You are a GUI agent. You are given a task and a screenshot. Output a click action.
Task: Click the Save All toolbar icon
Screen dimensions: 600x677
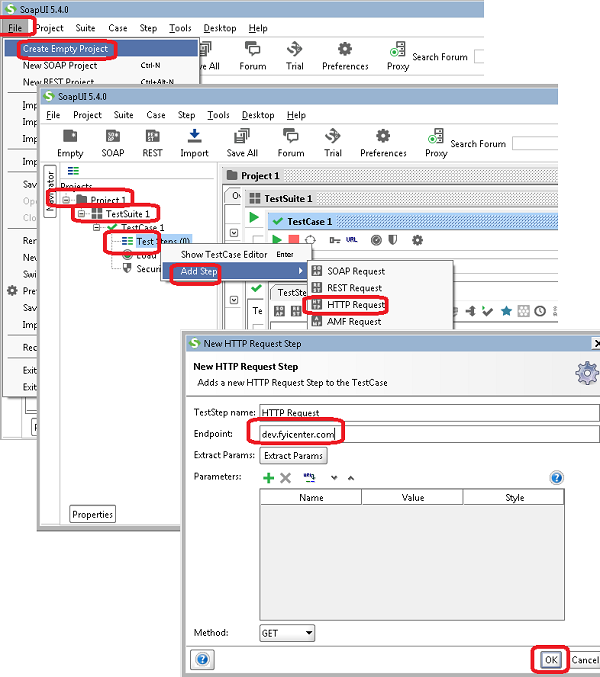[242, 141]
